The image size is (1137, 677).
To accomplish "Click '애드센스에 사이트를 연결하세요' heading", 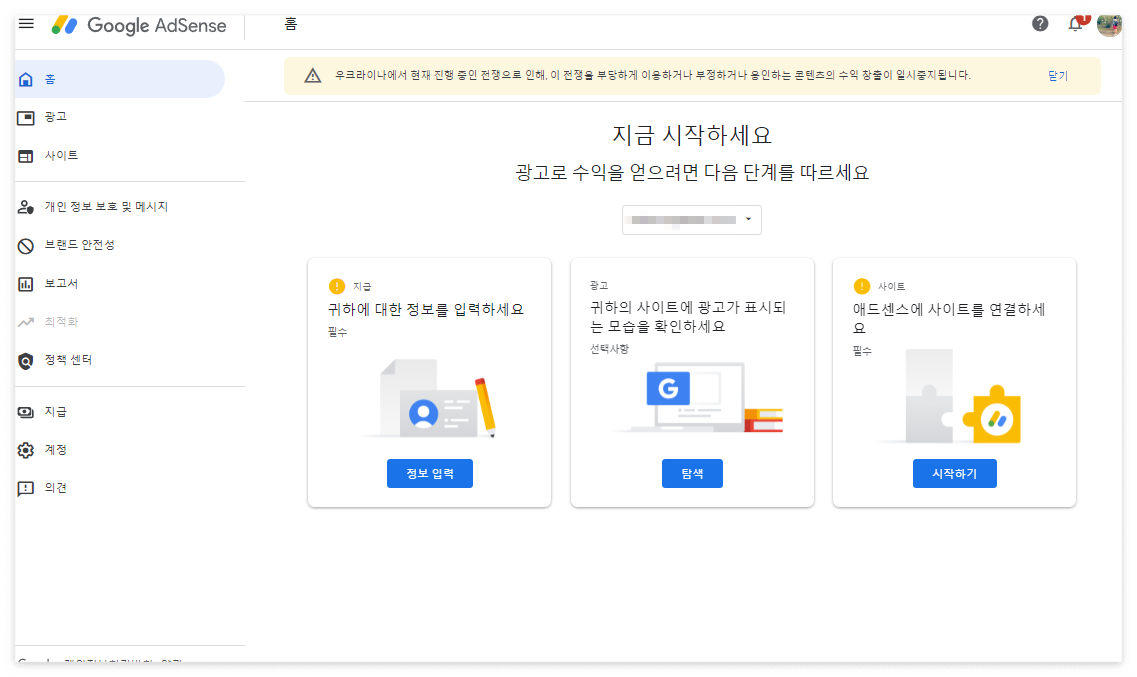I will tap(949, 319).
